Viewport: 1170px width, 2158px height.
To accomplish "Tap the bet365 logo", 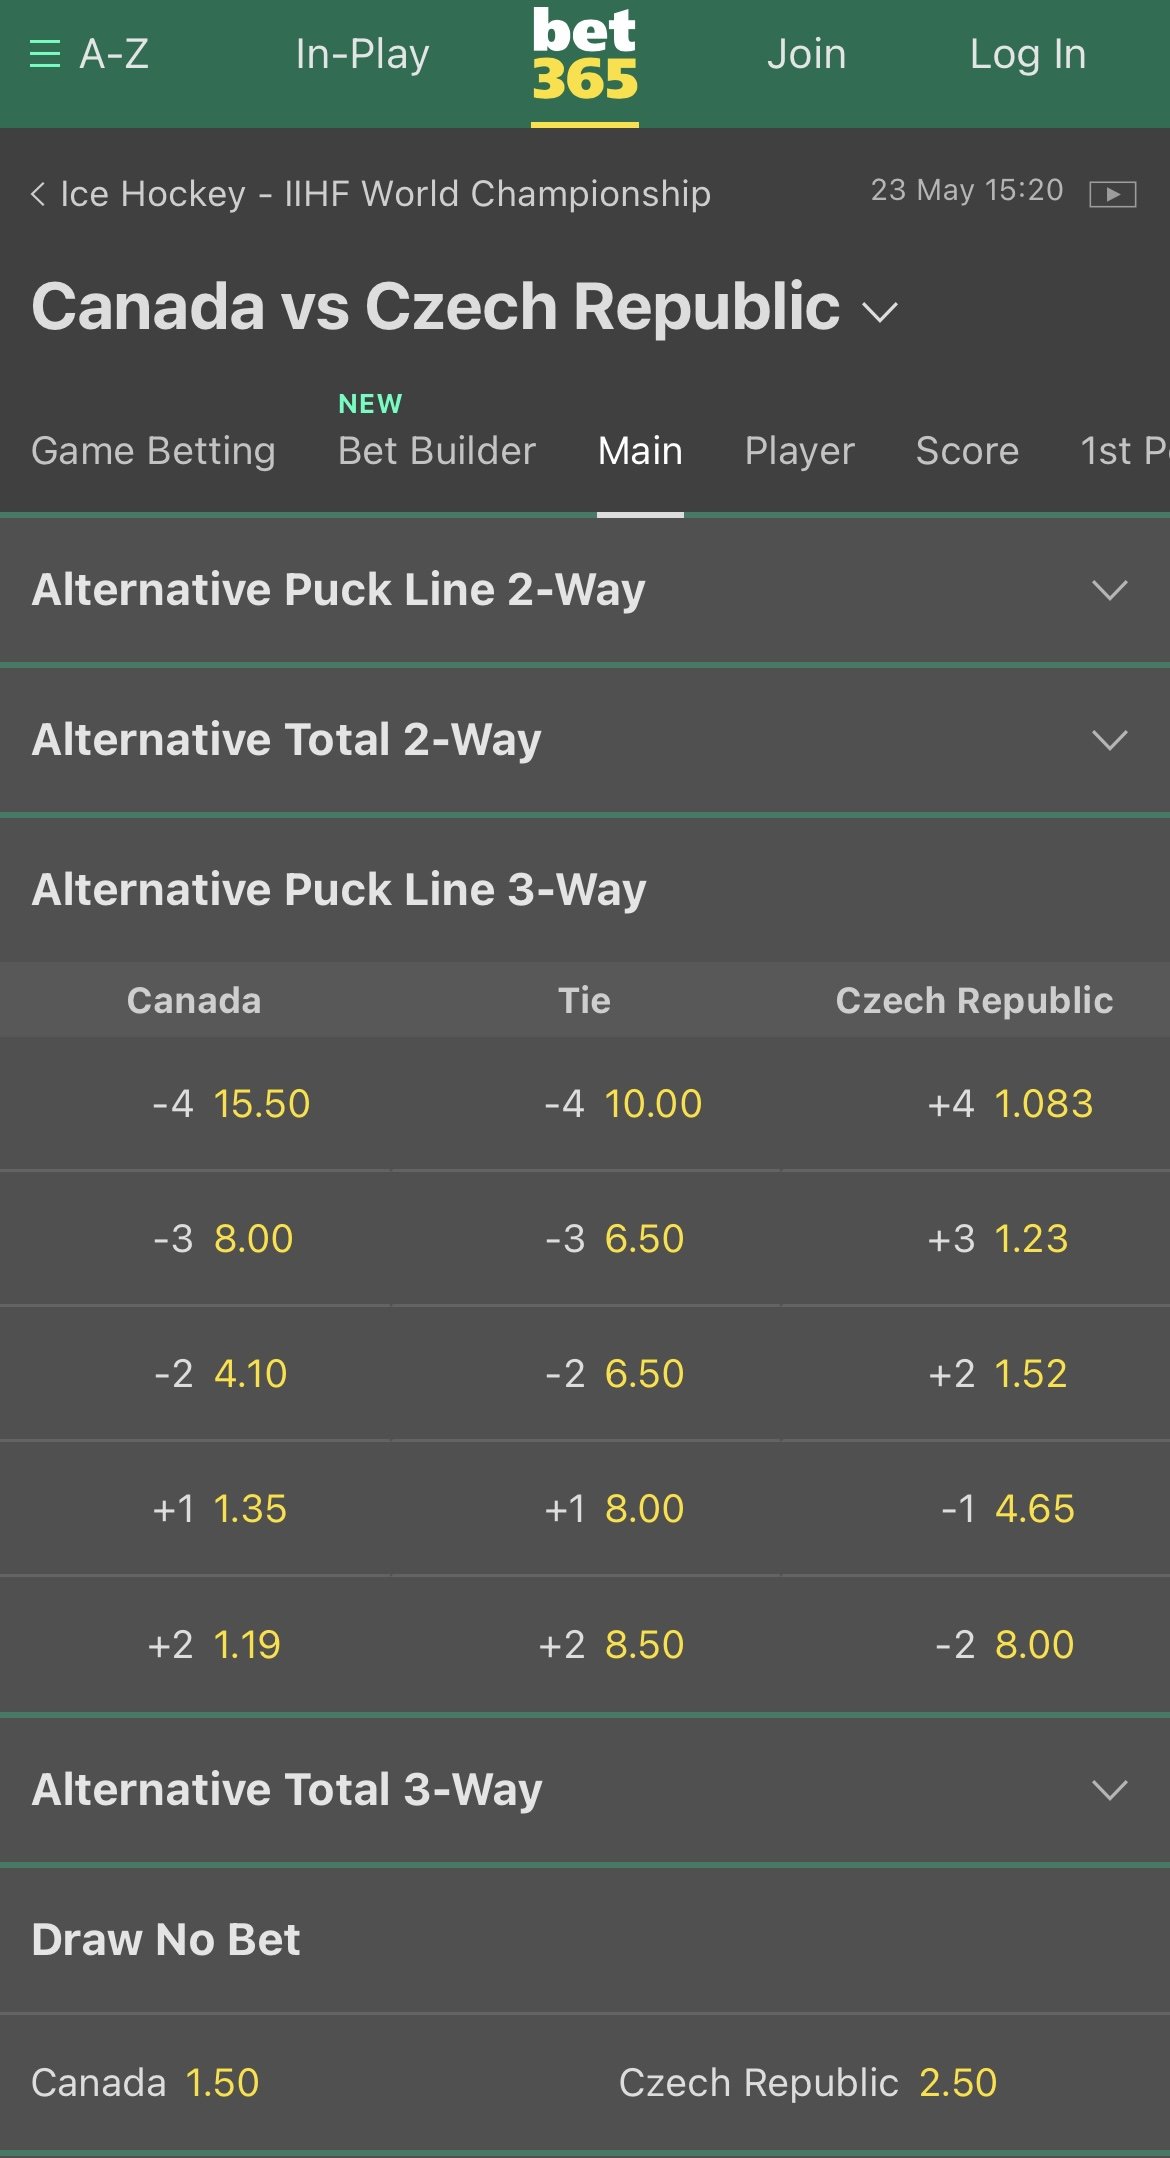I will [585, 55].
